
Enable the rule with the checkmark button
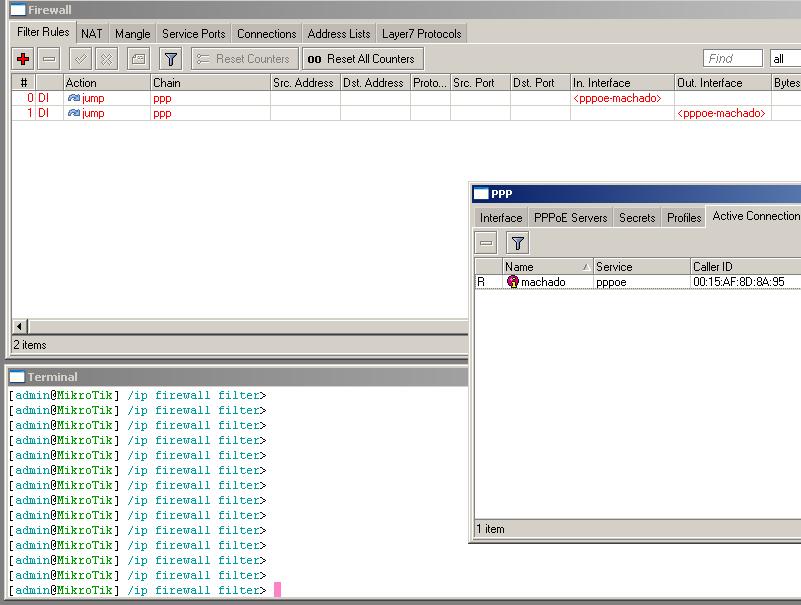81,59
